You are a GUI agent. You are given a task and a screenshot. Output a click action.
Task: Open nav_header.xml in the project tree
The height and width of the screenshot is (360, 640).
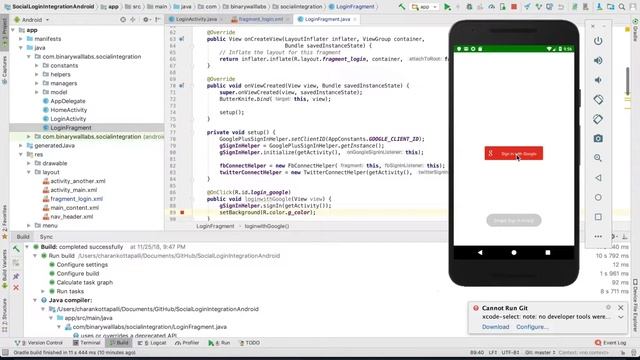click(71, 217)
